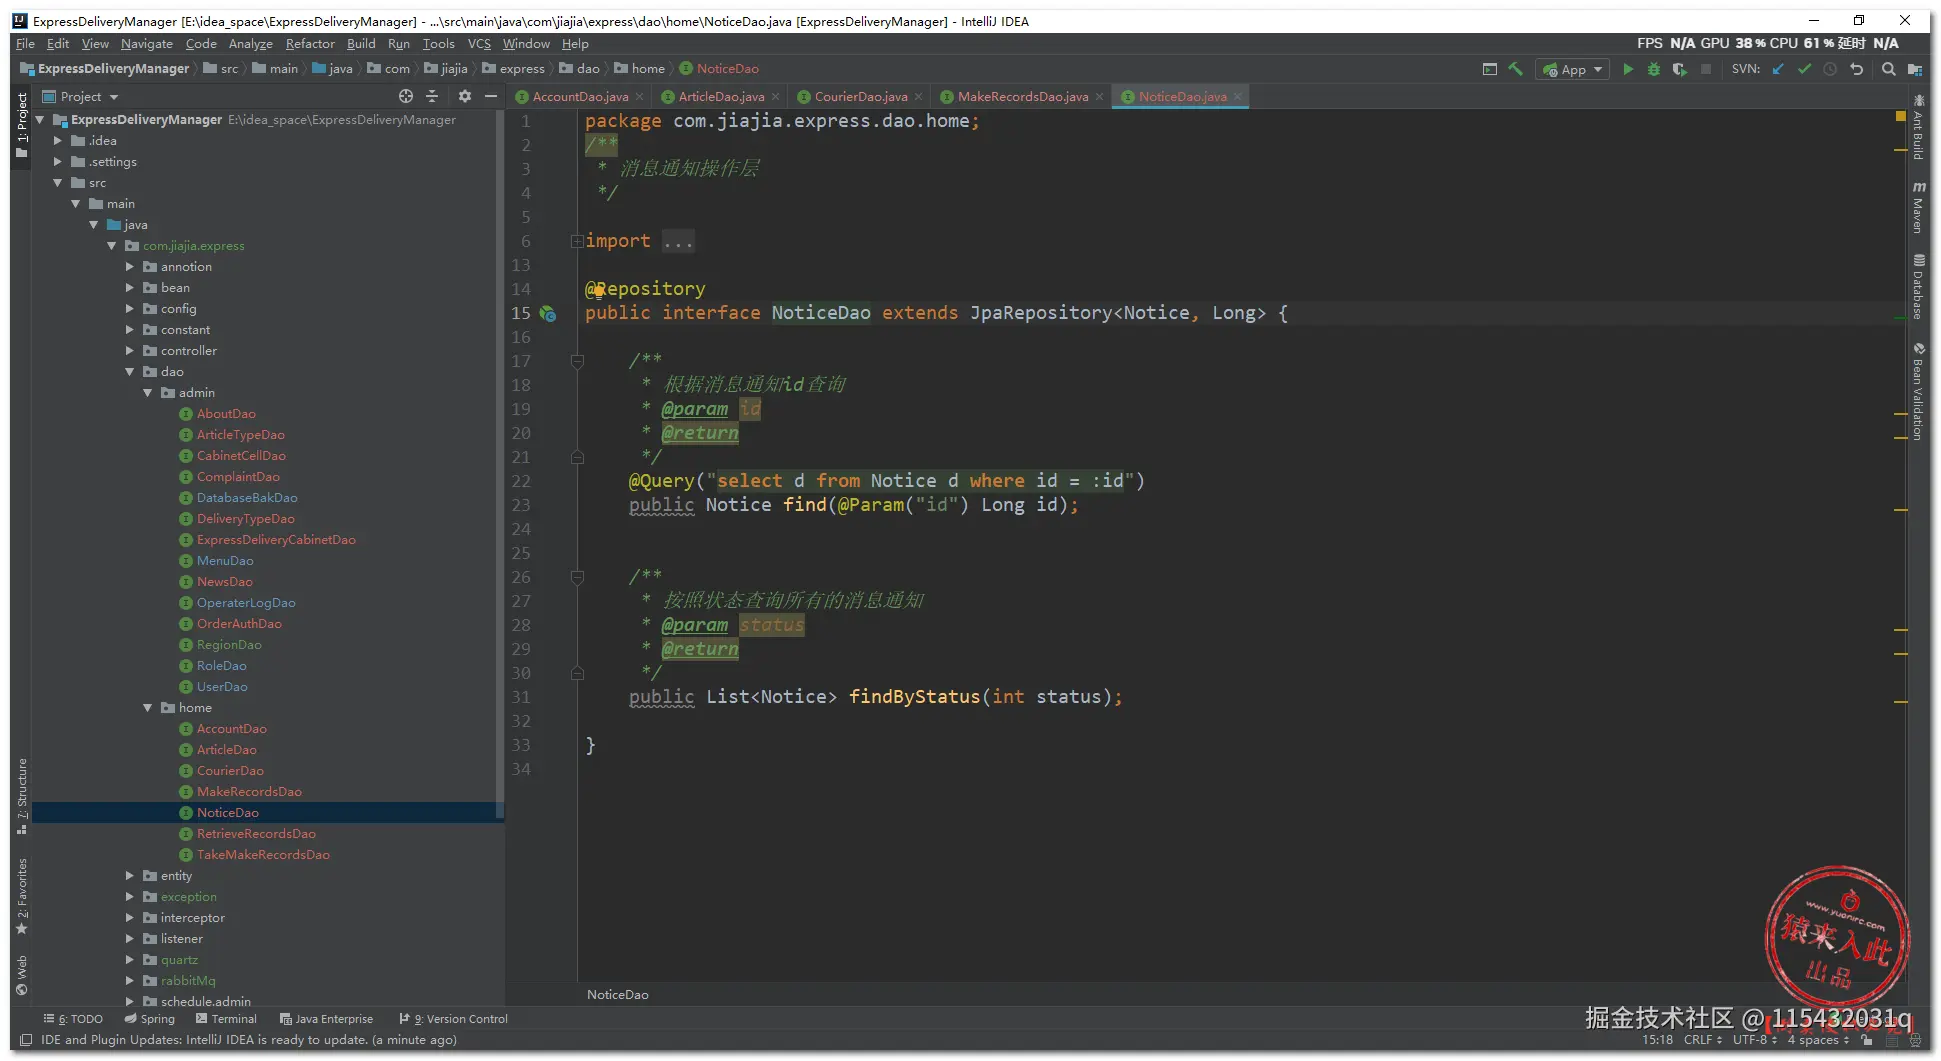
Task: Click the NoticeDao editor breadcrumb at bottom
Action: [618, 995]
